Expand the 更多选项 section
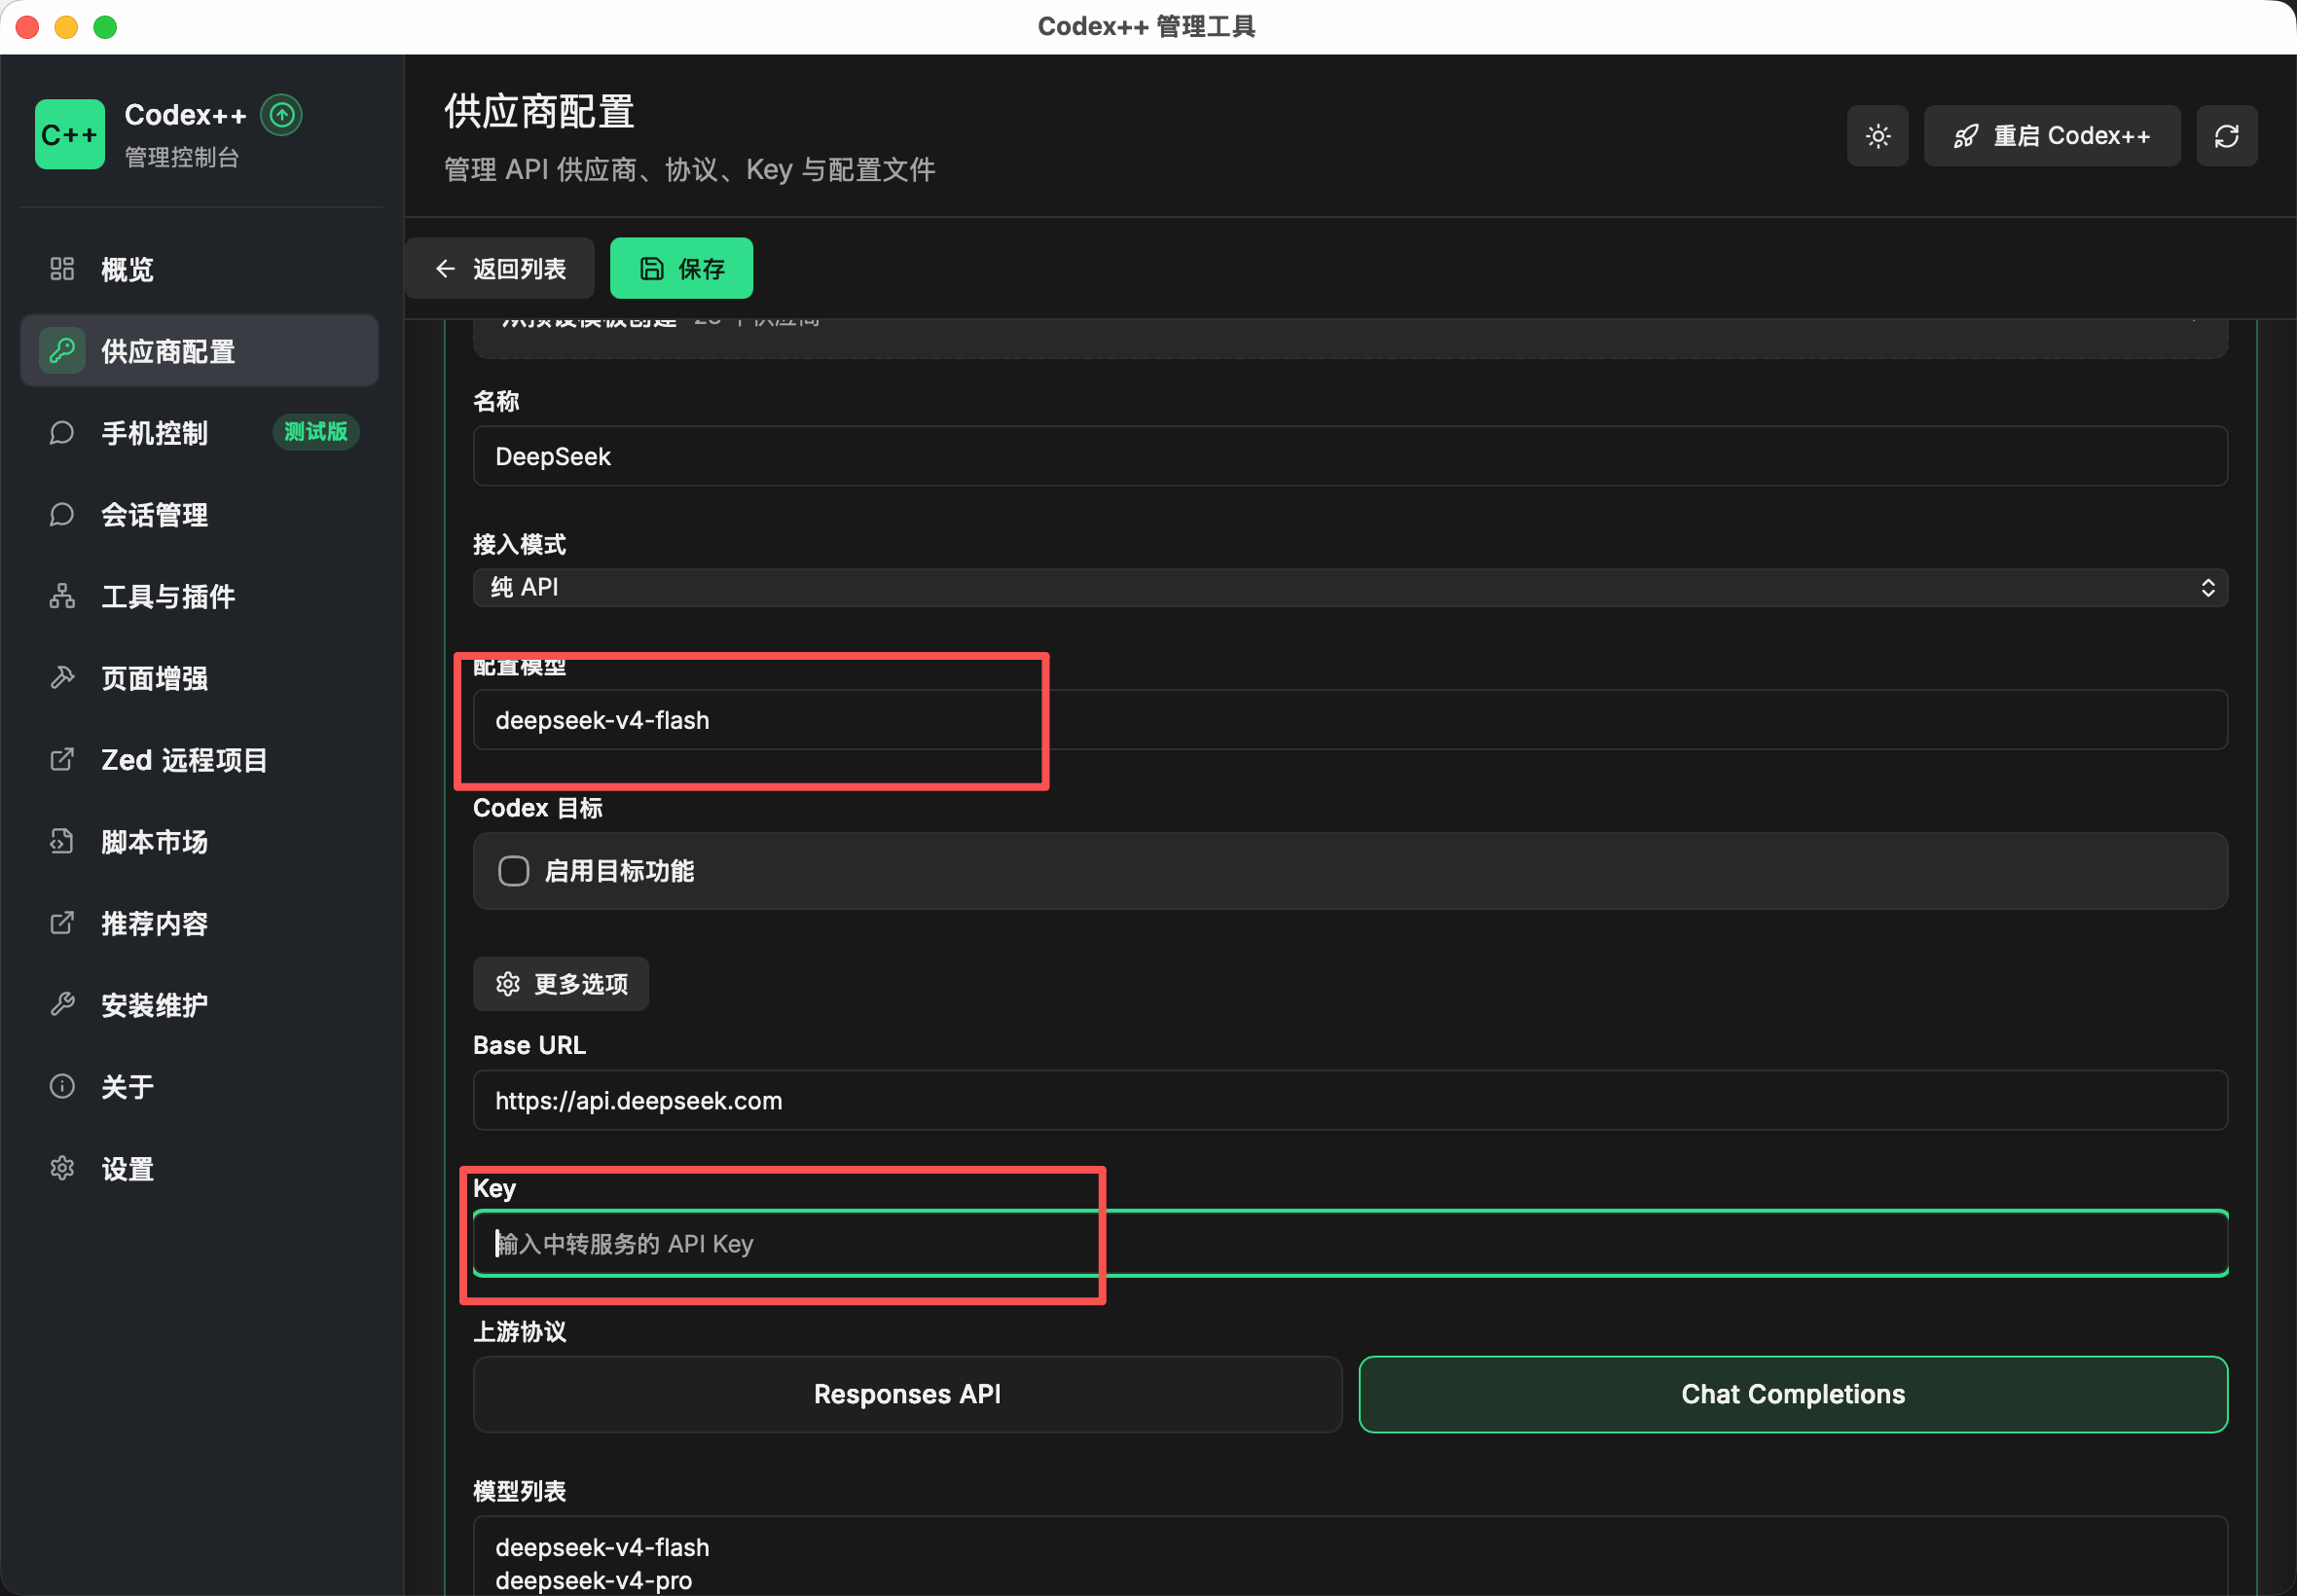The height and width of the screenshot is (1596, 2297). (561, 985)
